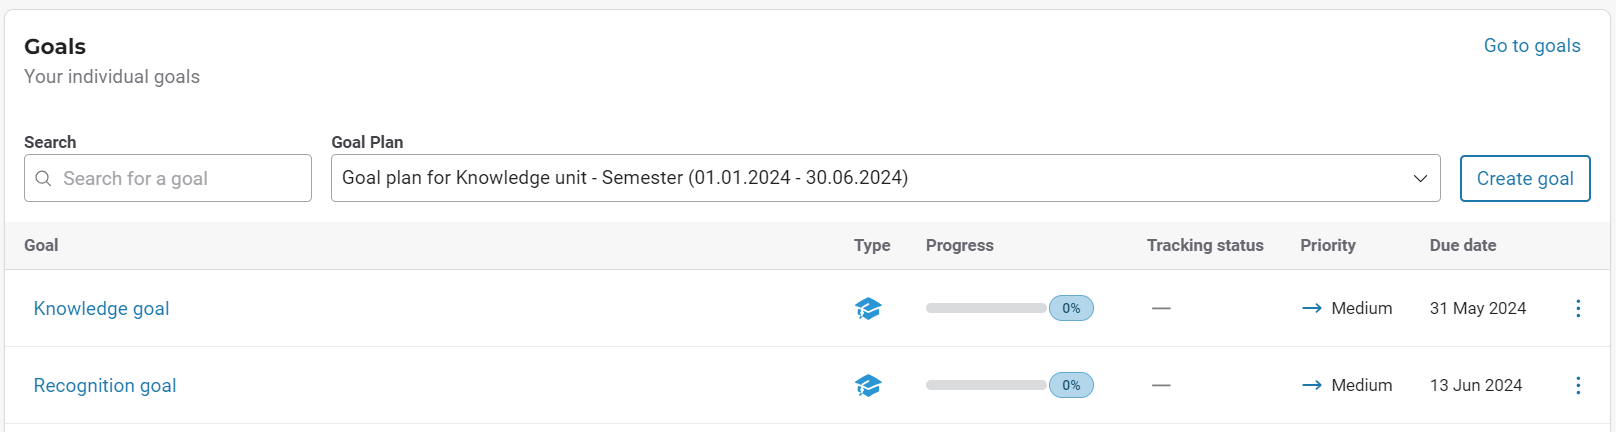
Task: Click the Create goal button
Action: coord(1525,179)
